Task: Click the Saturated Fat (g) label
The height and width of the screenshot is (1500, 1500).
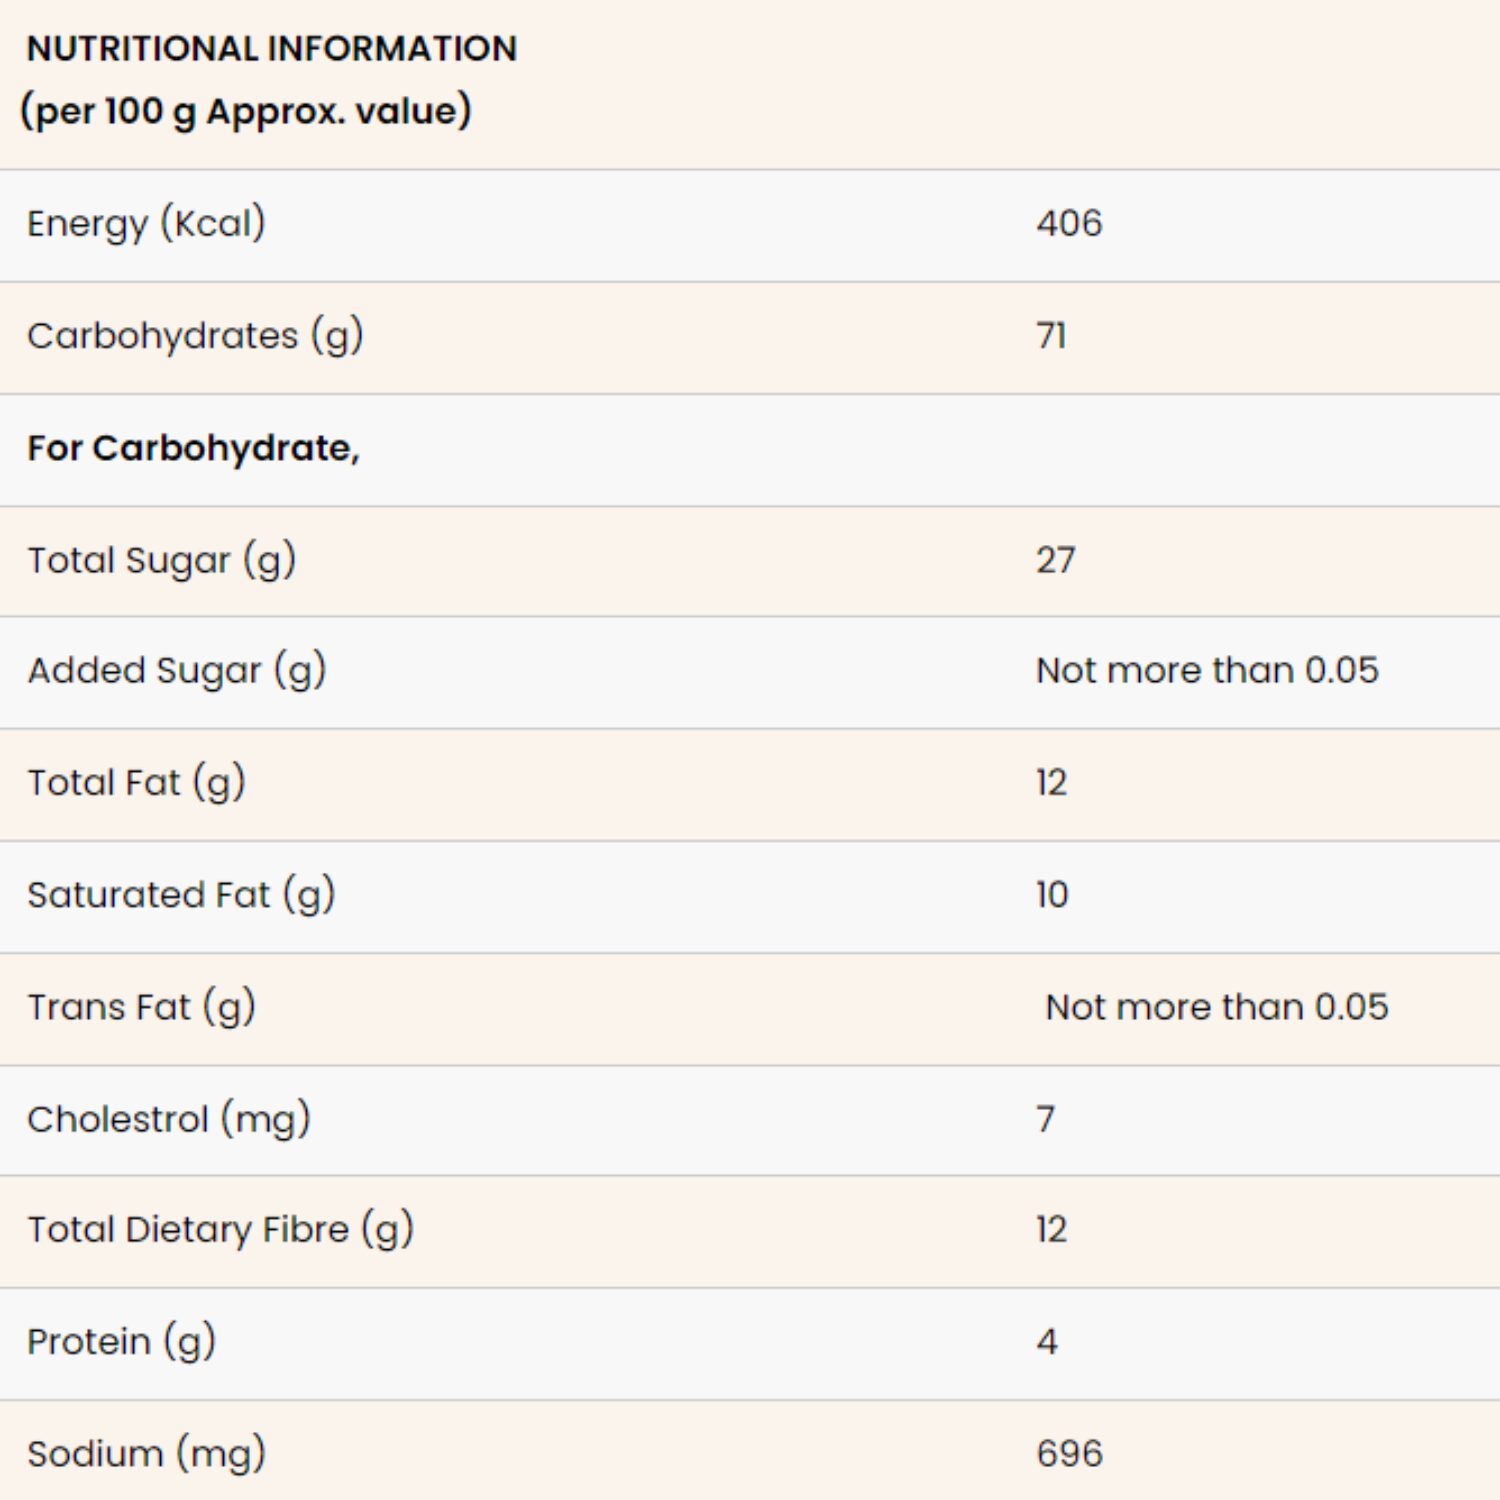Action: pyautogui.click(x=181, y=895)
